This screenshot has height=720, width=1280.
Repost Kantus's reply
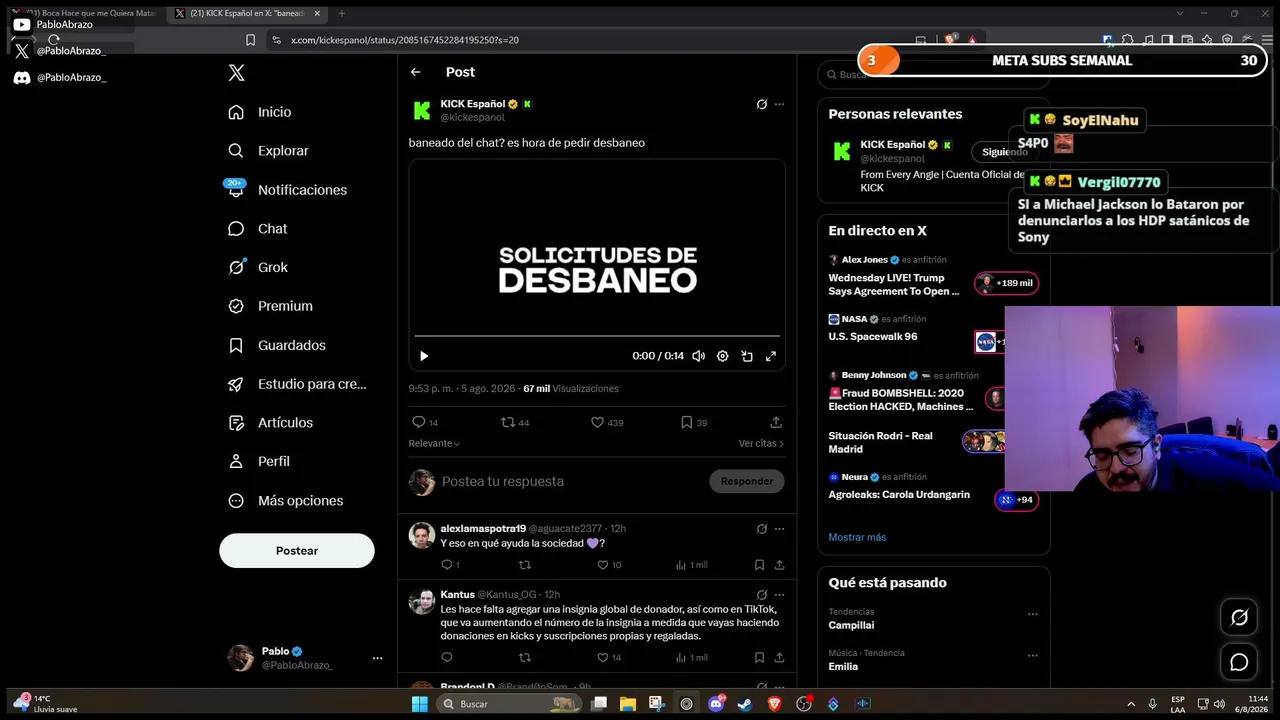pos(525,657)
